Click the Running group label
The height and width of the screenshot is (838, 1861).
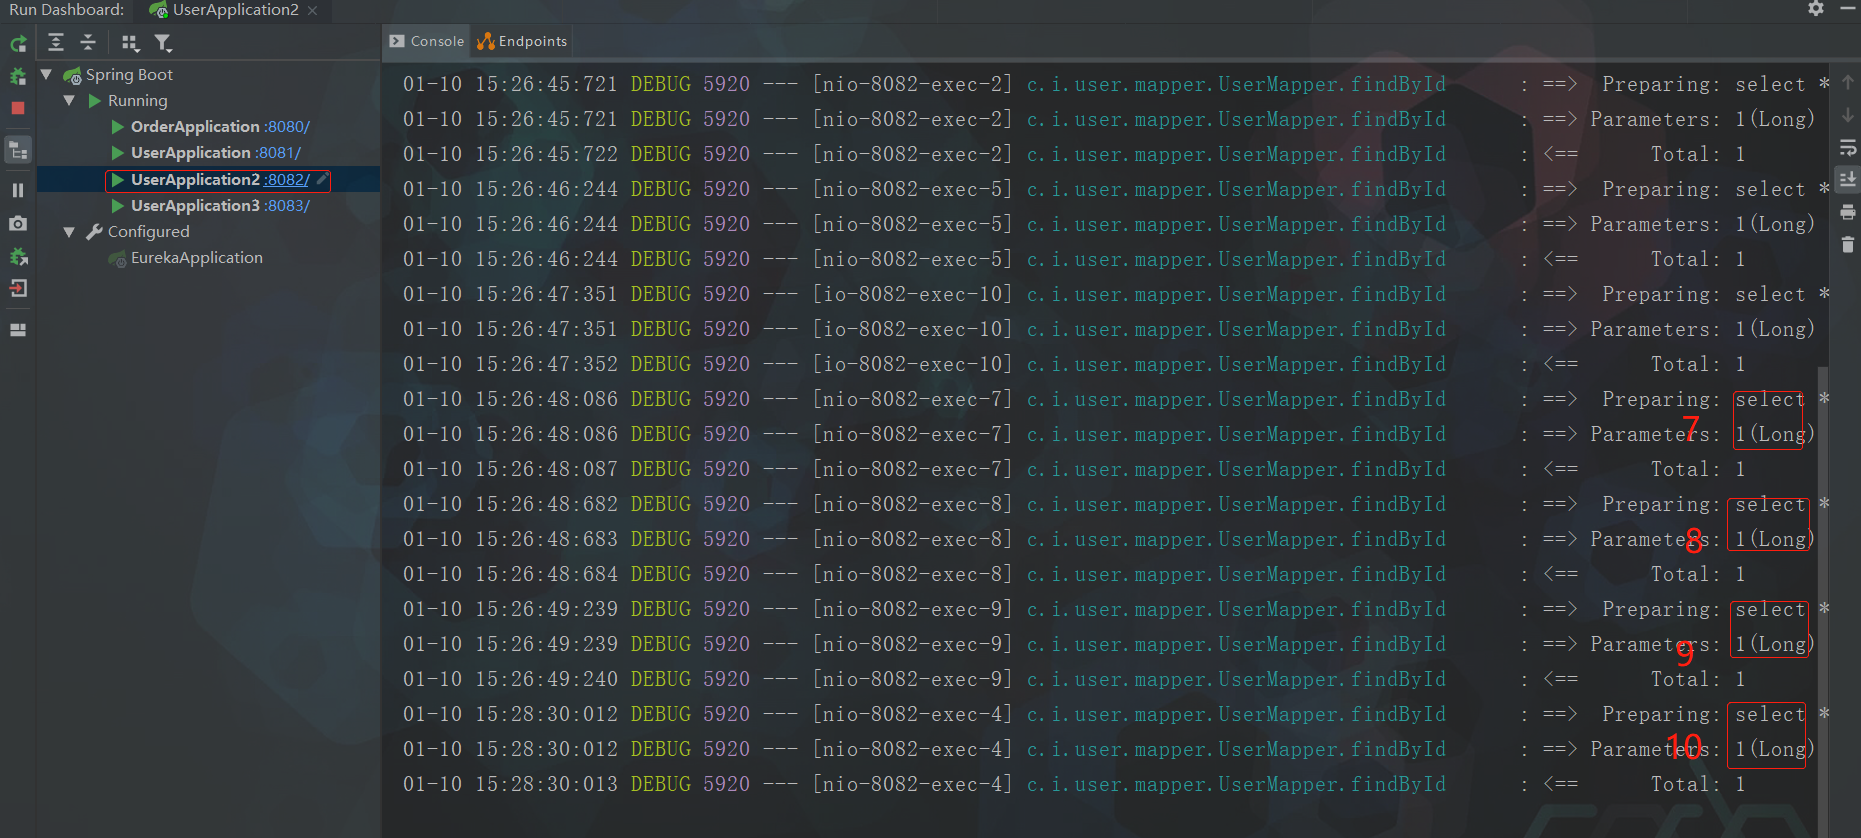point(137,100)
